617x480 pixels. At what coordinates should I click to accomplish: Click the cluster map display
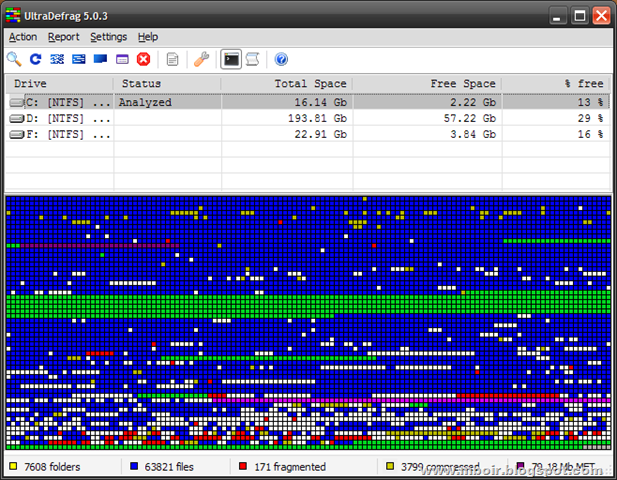click(x=308, y=323)
